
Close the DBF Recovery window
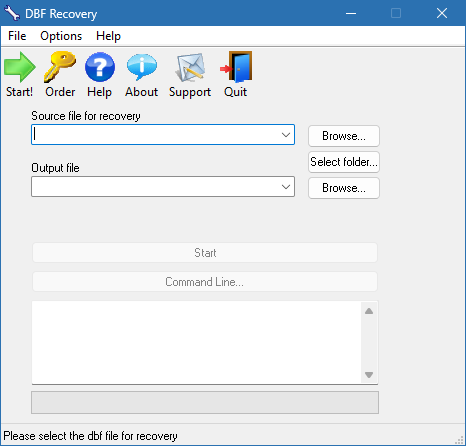click(x=442, y=13)
